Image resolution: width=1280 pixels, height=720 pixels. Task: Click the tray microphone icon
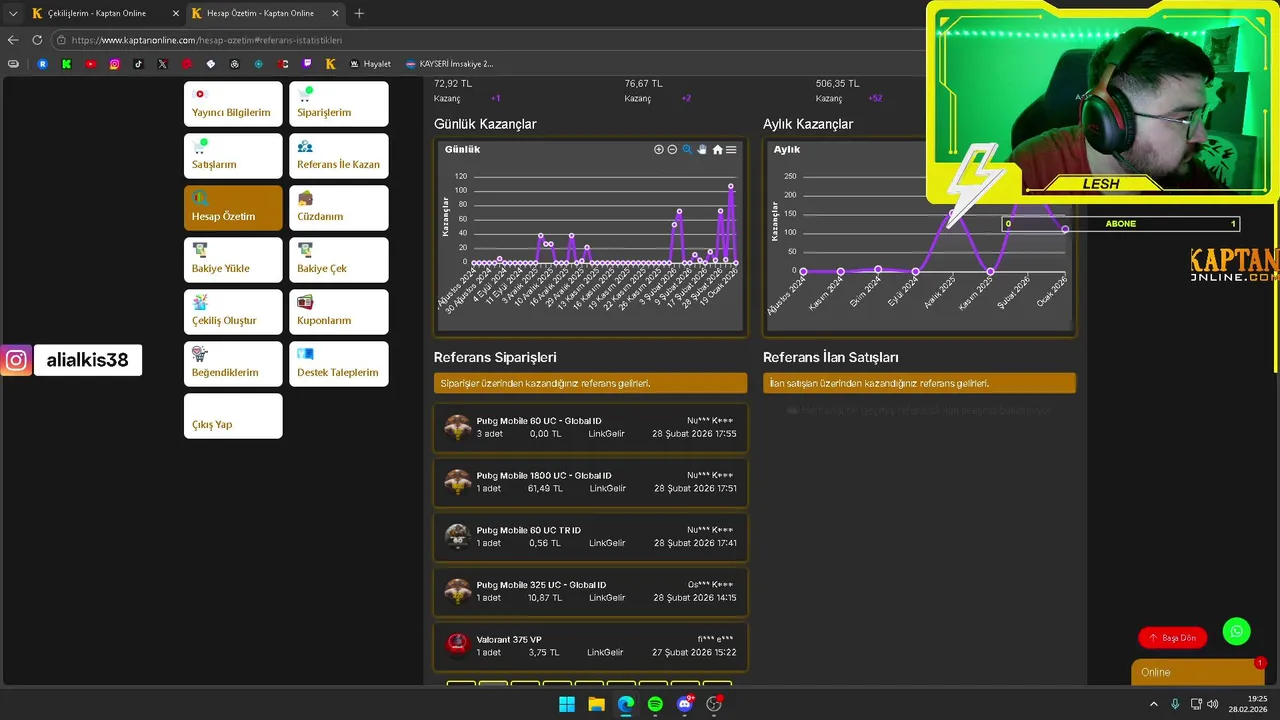tap(1175, 704)
